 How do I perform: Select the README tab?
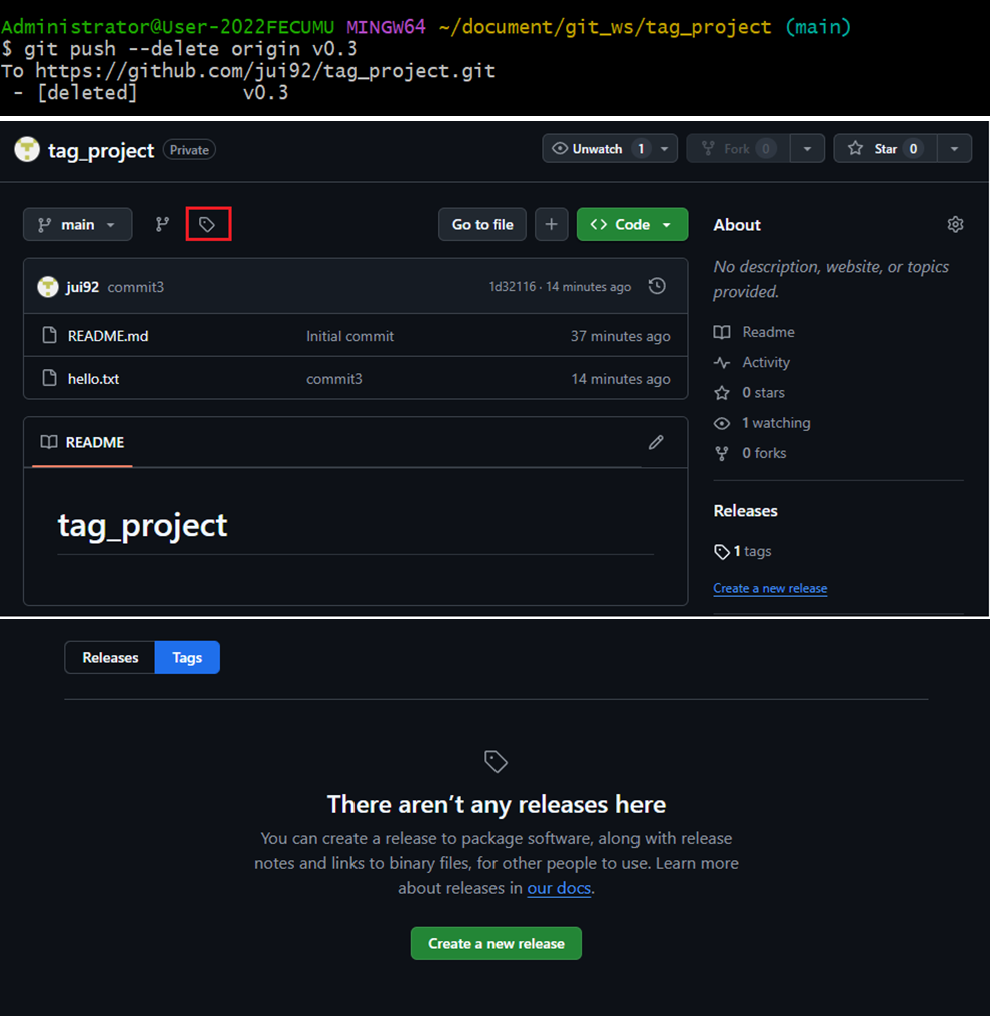coord(82,442)
